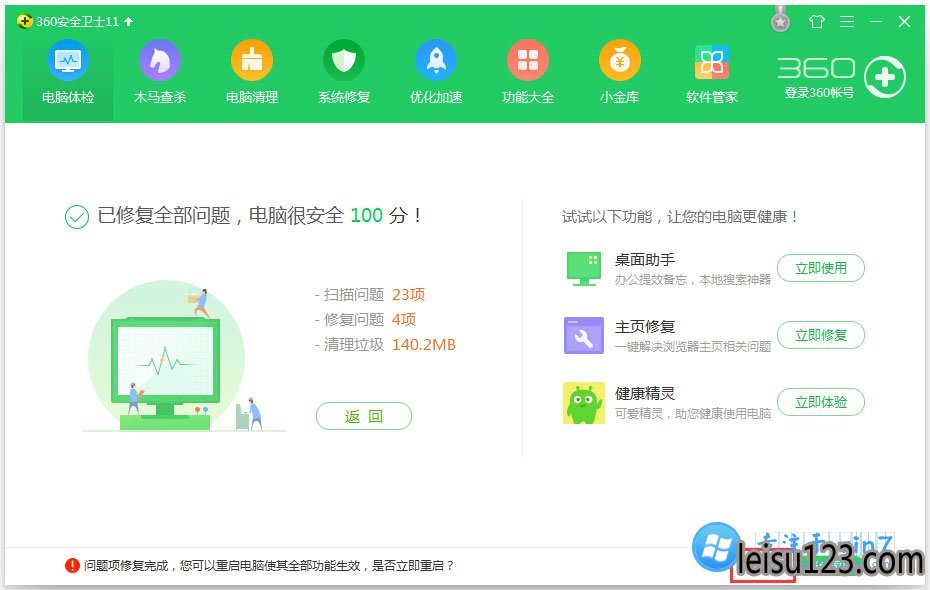Click the 主页修复 title text
Image resolution: width=930 pixels, height=590 pixels.
click(645, 327)
